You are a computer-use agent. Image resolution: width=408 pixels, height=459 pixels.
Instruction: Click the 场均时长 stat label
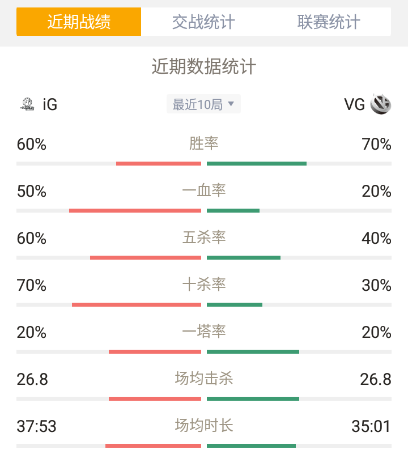pos(204,426)
